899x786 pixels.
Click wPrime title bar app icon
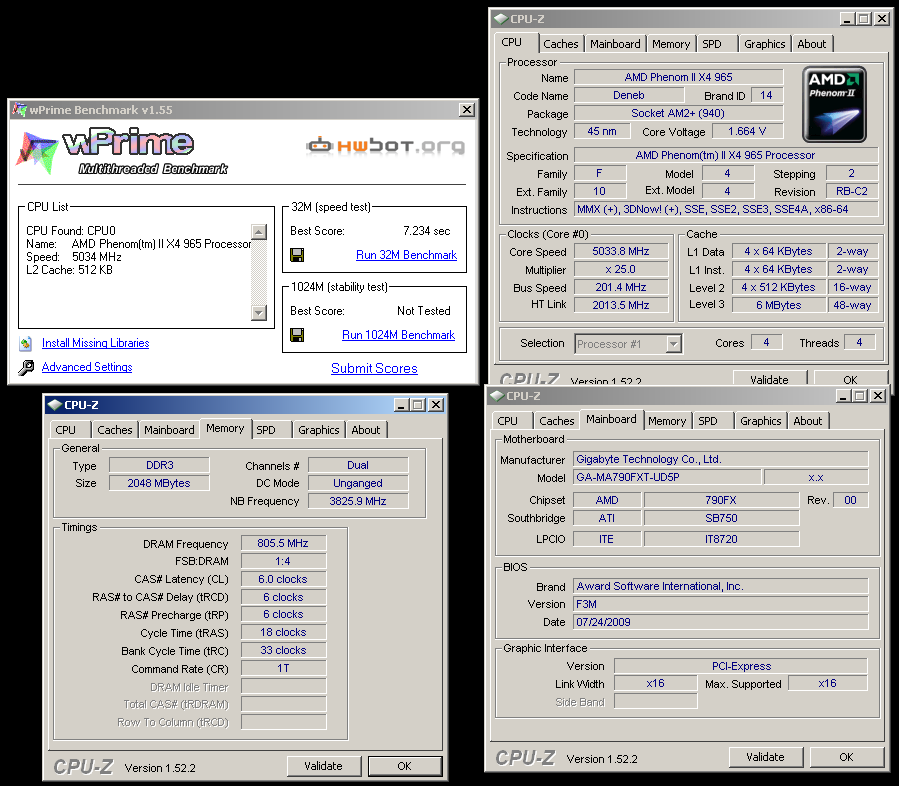[x=19, y=110]
